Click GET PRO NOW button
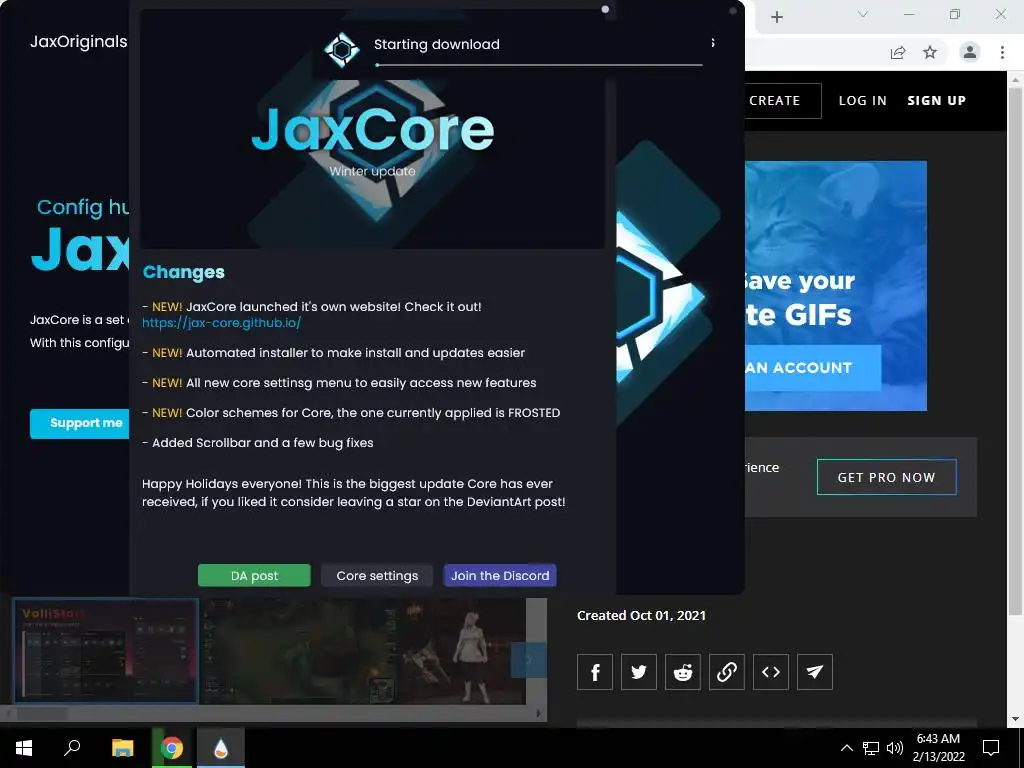 coord(886,477)
